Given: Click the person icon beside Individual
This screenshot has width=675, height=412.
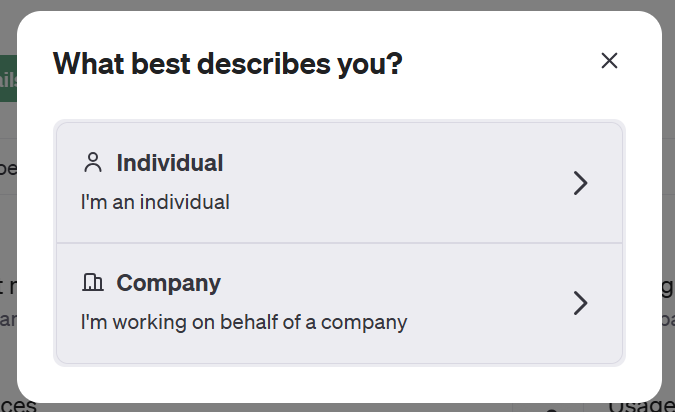Looking at the screenshot, I should point(93,163).
